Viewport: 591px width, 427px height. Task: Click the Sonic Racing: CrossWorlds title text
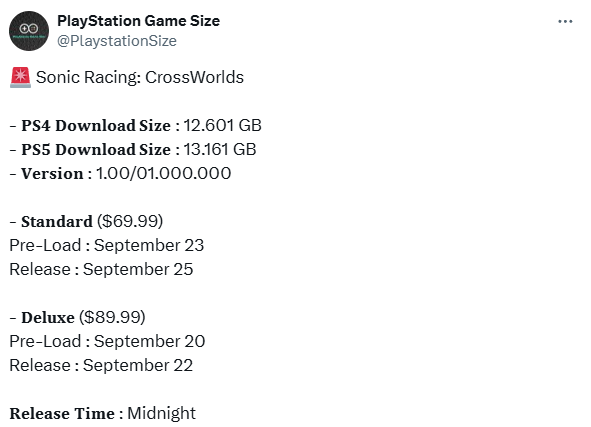point(140,77)
